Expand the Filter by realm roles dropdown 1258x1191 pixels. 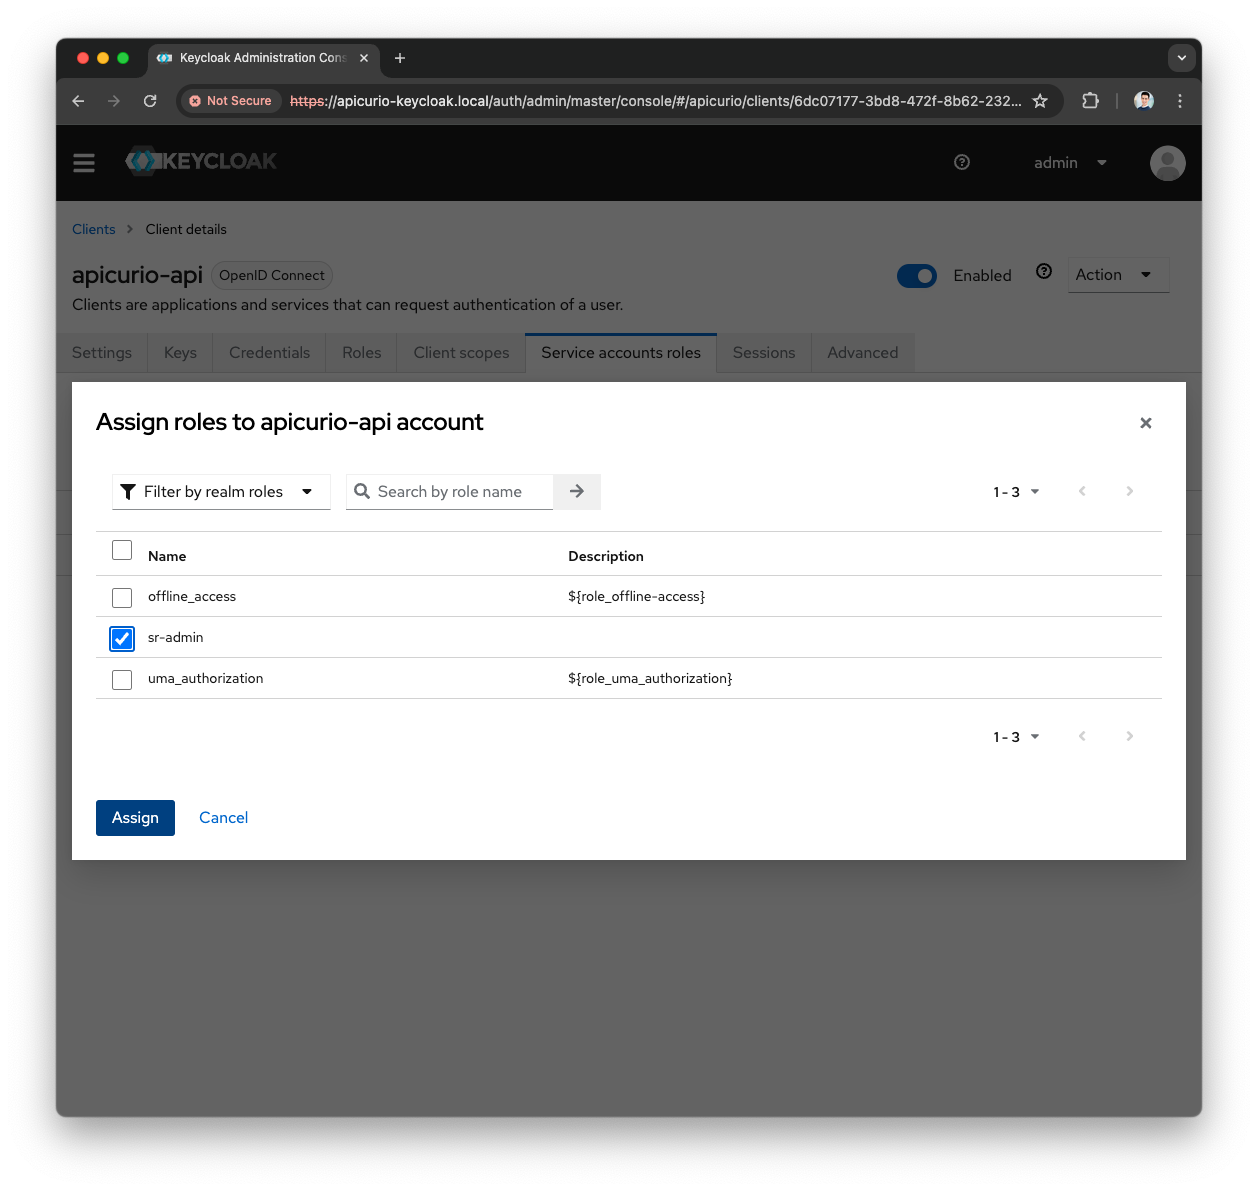click(221, 491)
